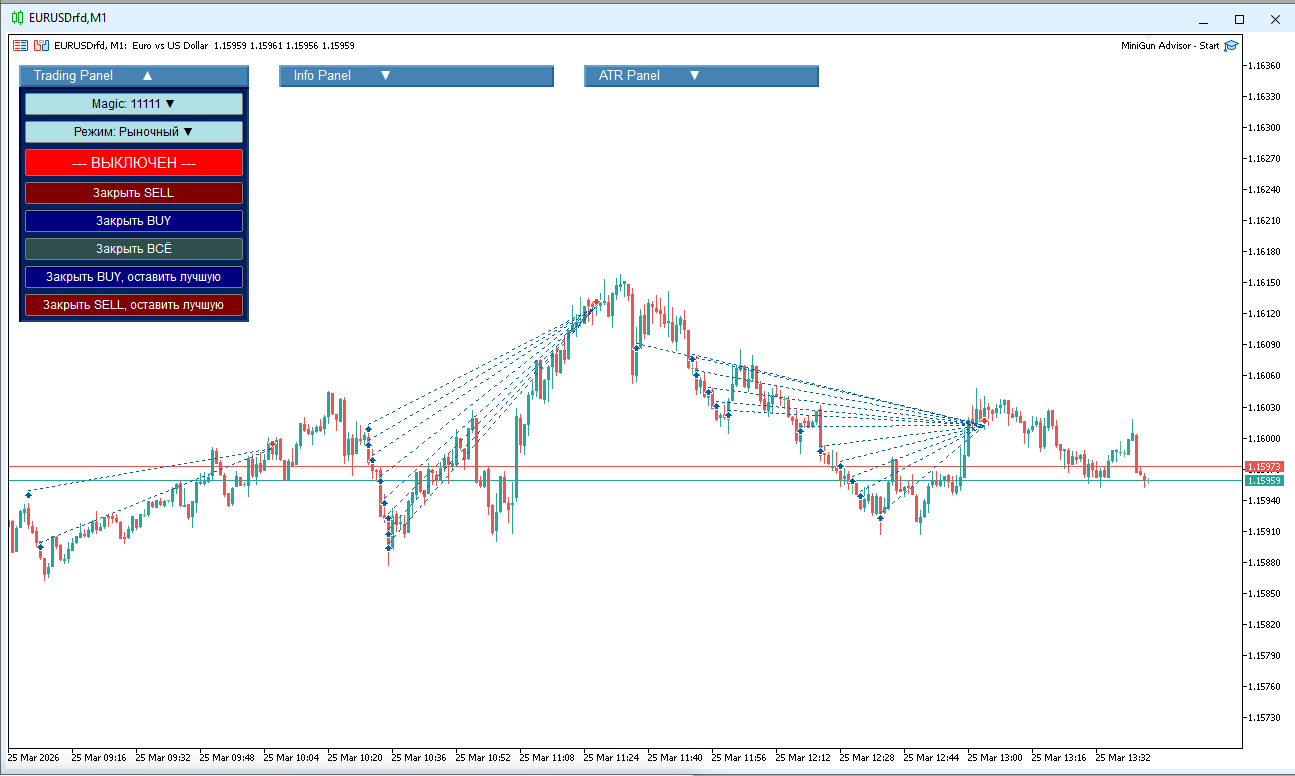Select the red 1.15973 price label
Screen dimensions: 1295x776
tap(1265, 467)
